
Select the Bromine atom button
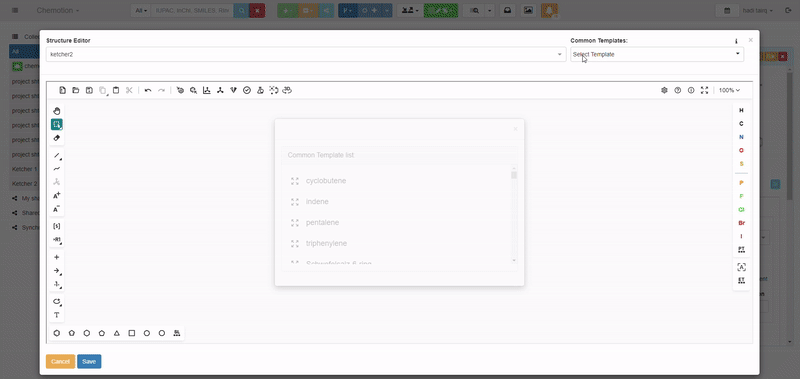(741, 223)
